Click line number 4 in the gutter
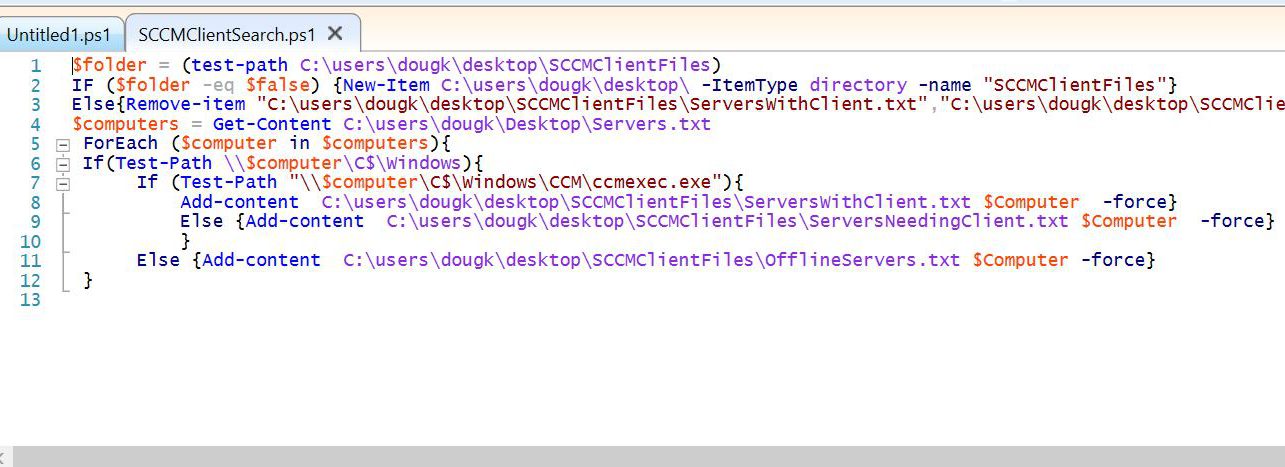The image size is (1285, 467). click(35, 124)
